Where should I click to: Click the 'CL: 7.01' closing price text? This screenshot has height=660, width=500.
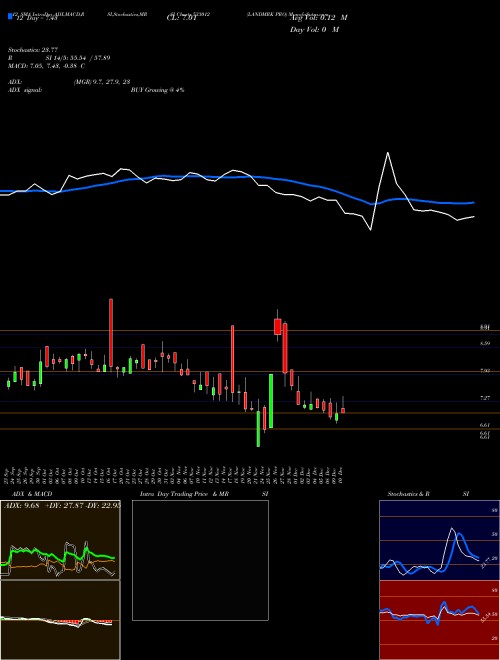tap(181, 19)
